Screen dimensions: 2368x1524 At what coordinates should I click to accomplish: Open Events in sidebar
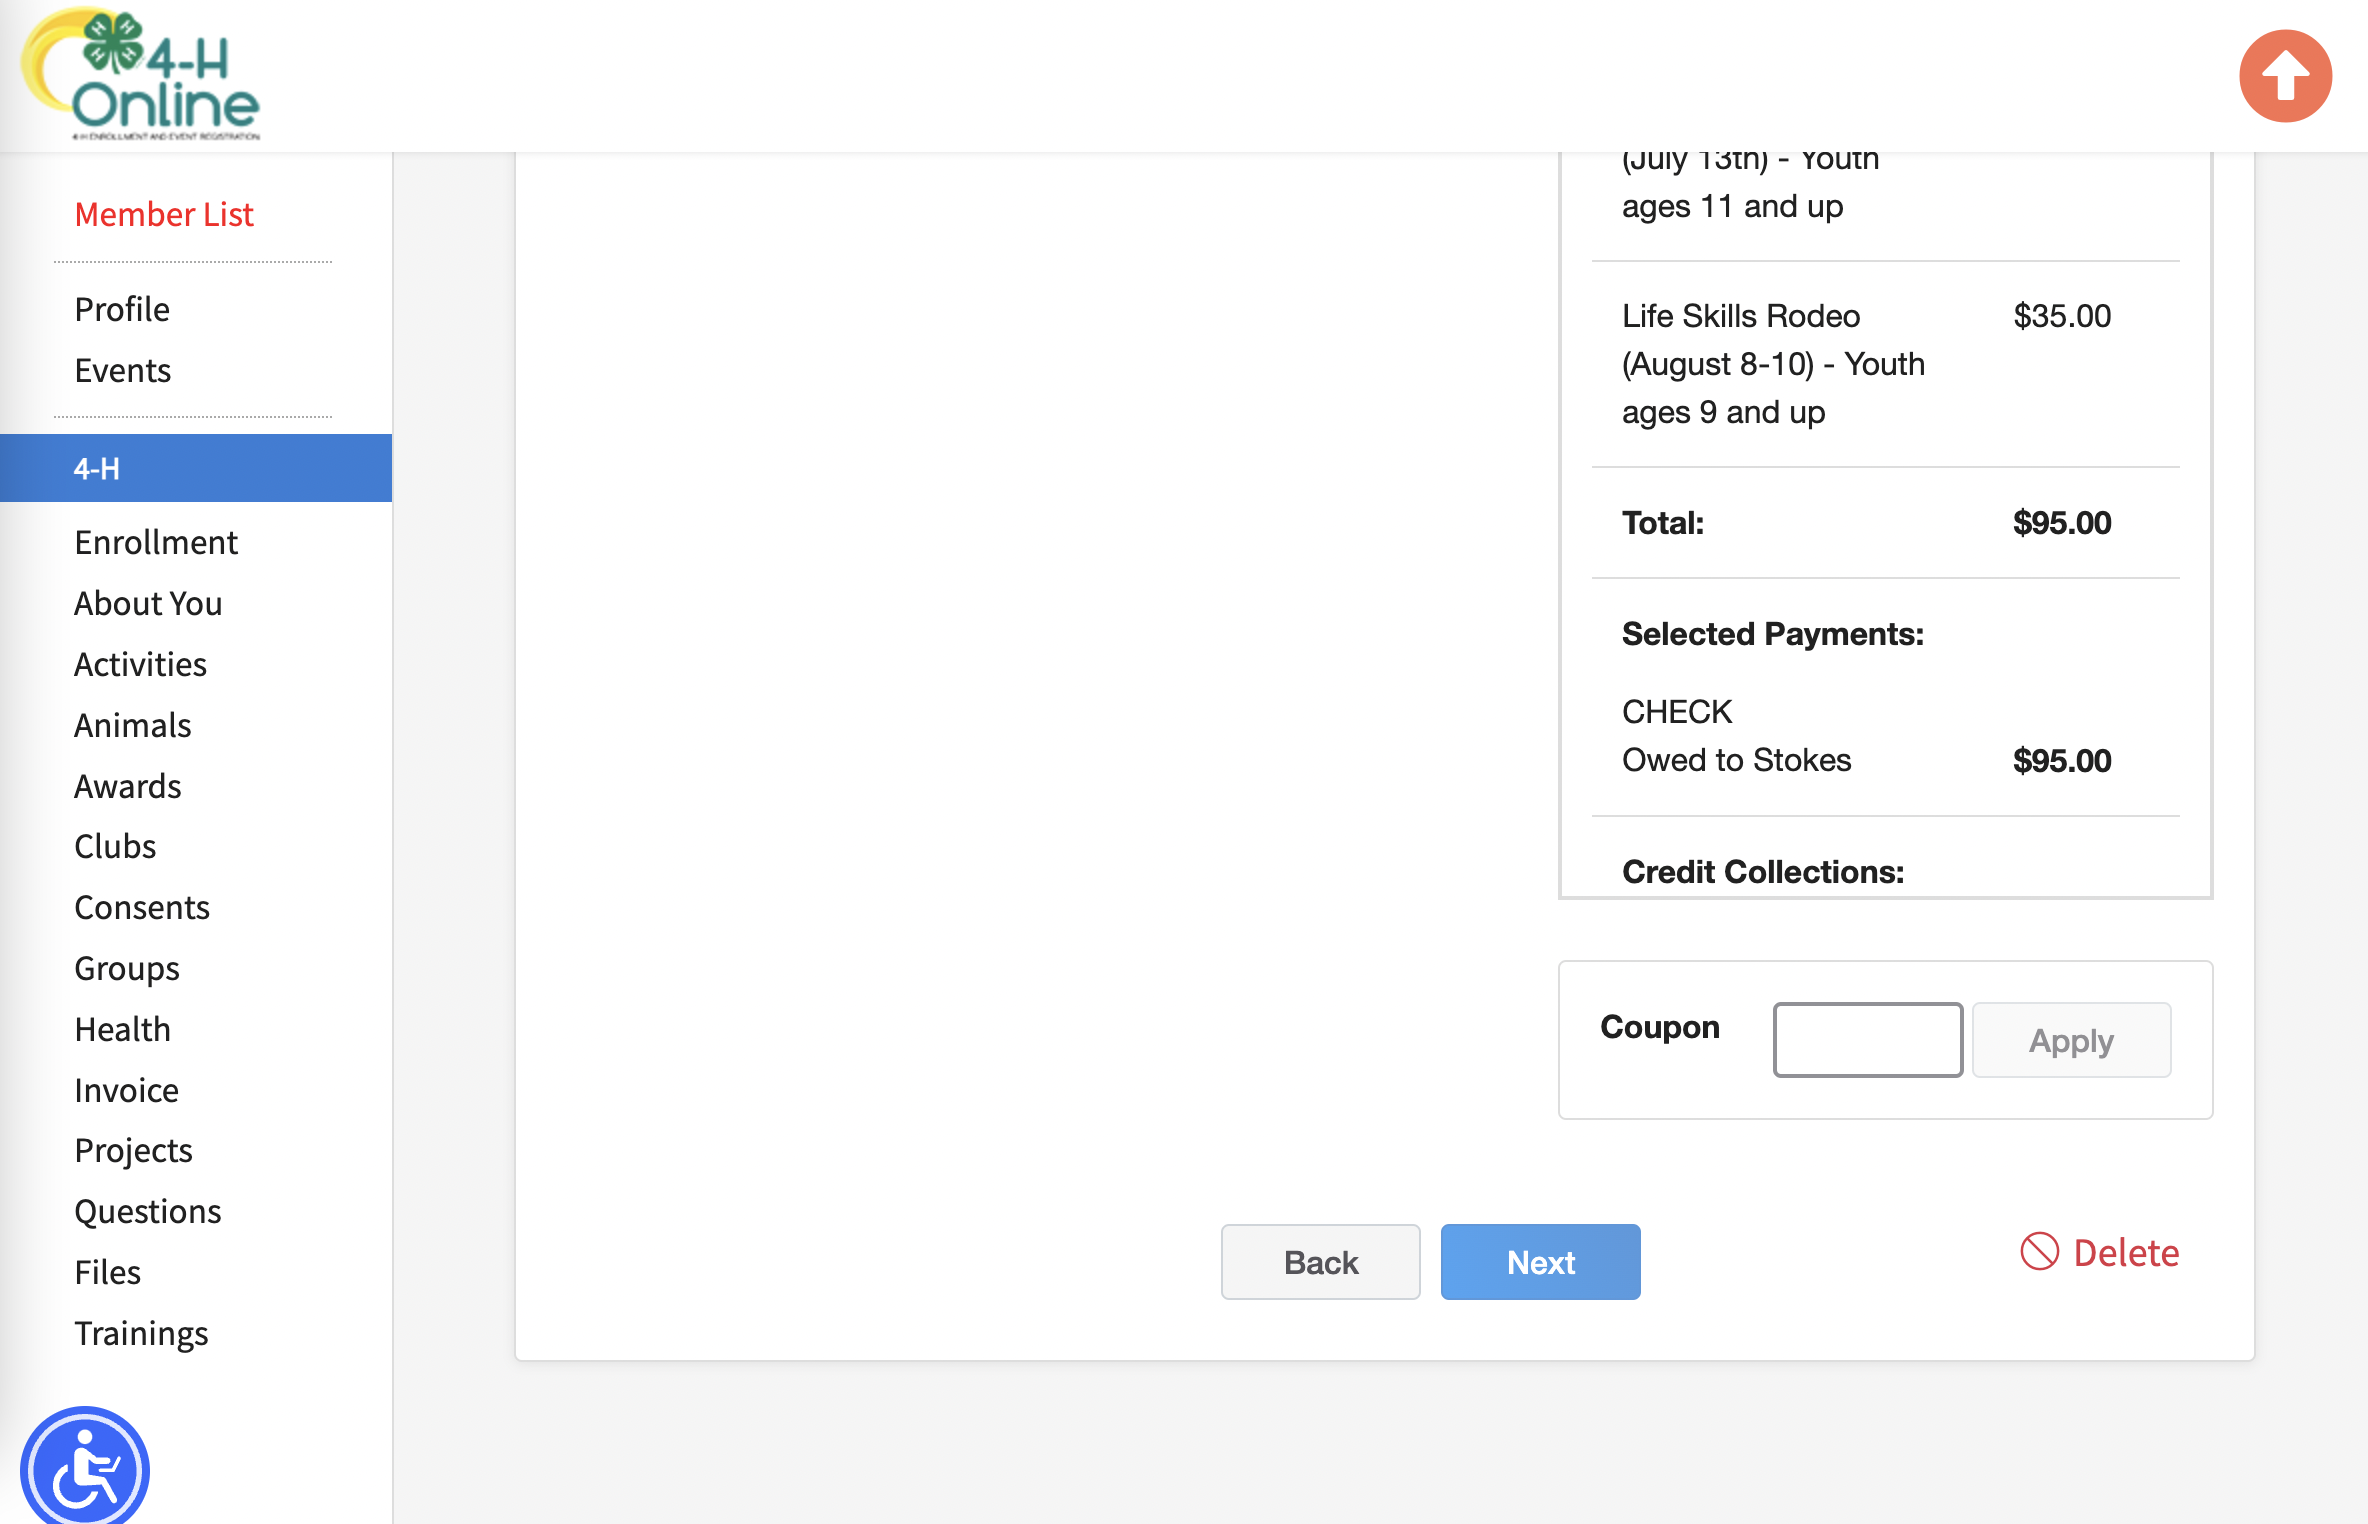(x=123, y=370)
